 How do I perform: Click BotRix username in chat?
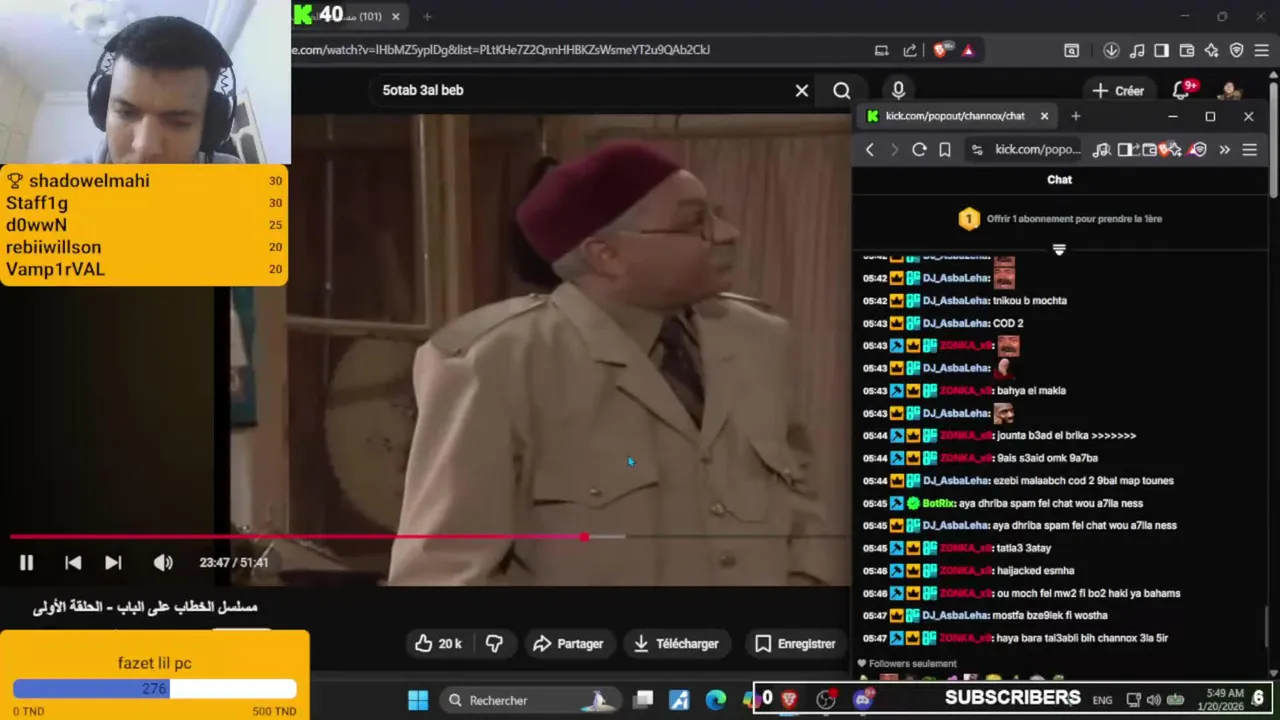(x=938, y=503)
